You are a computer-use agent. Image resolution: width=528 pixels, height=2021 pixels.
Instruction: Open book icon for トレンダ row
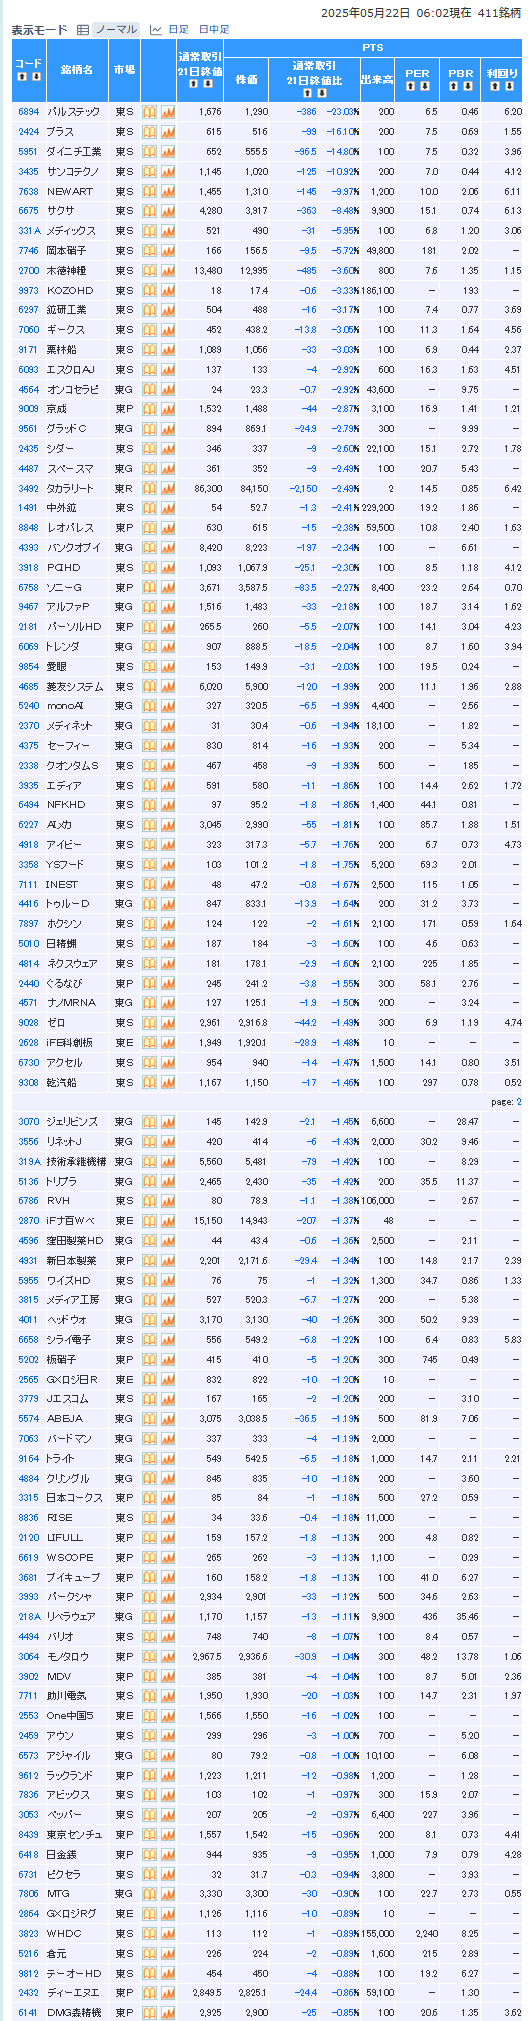coord(149,646)
